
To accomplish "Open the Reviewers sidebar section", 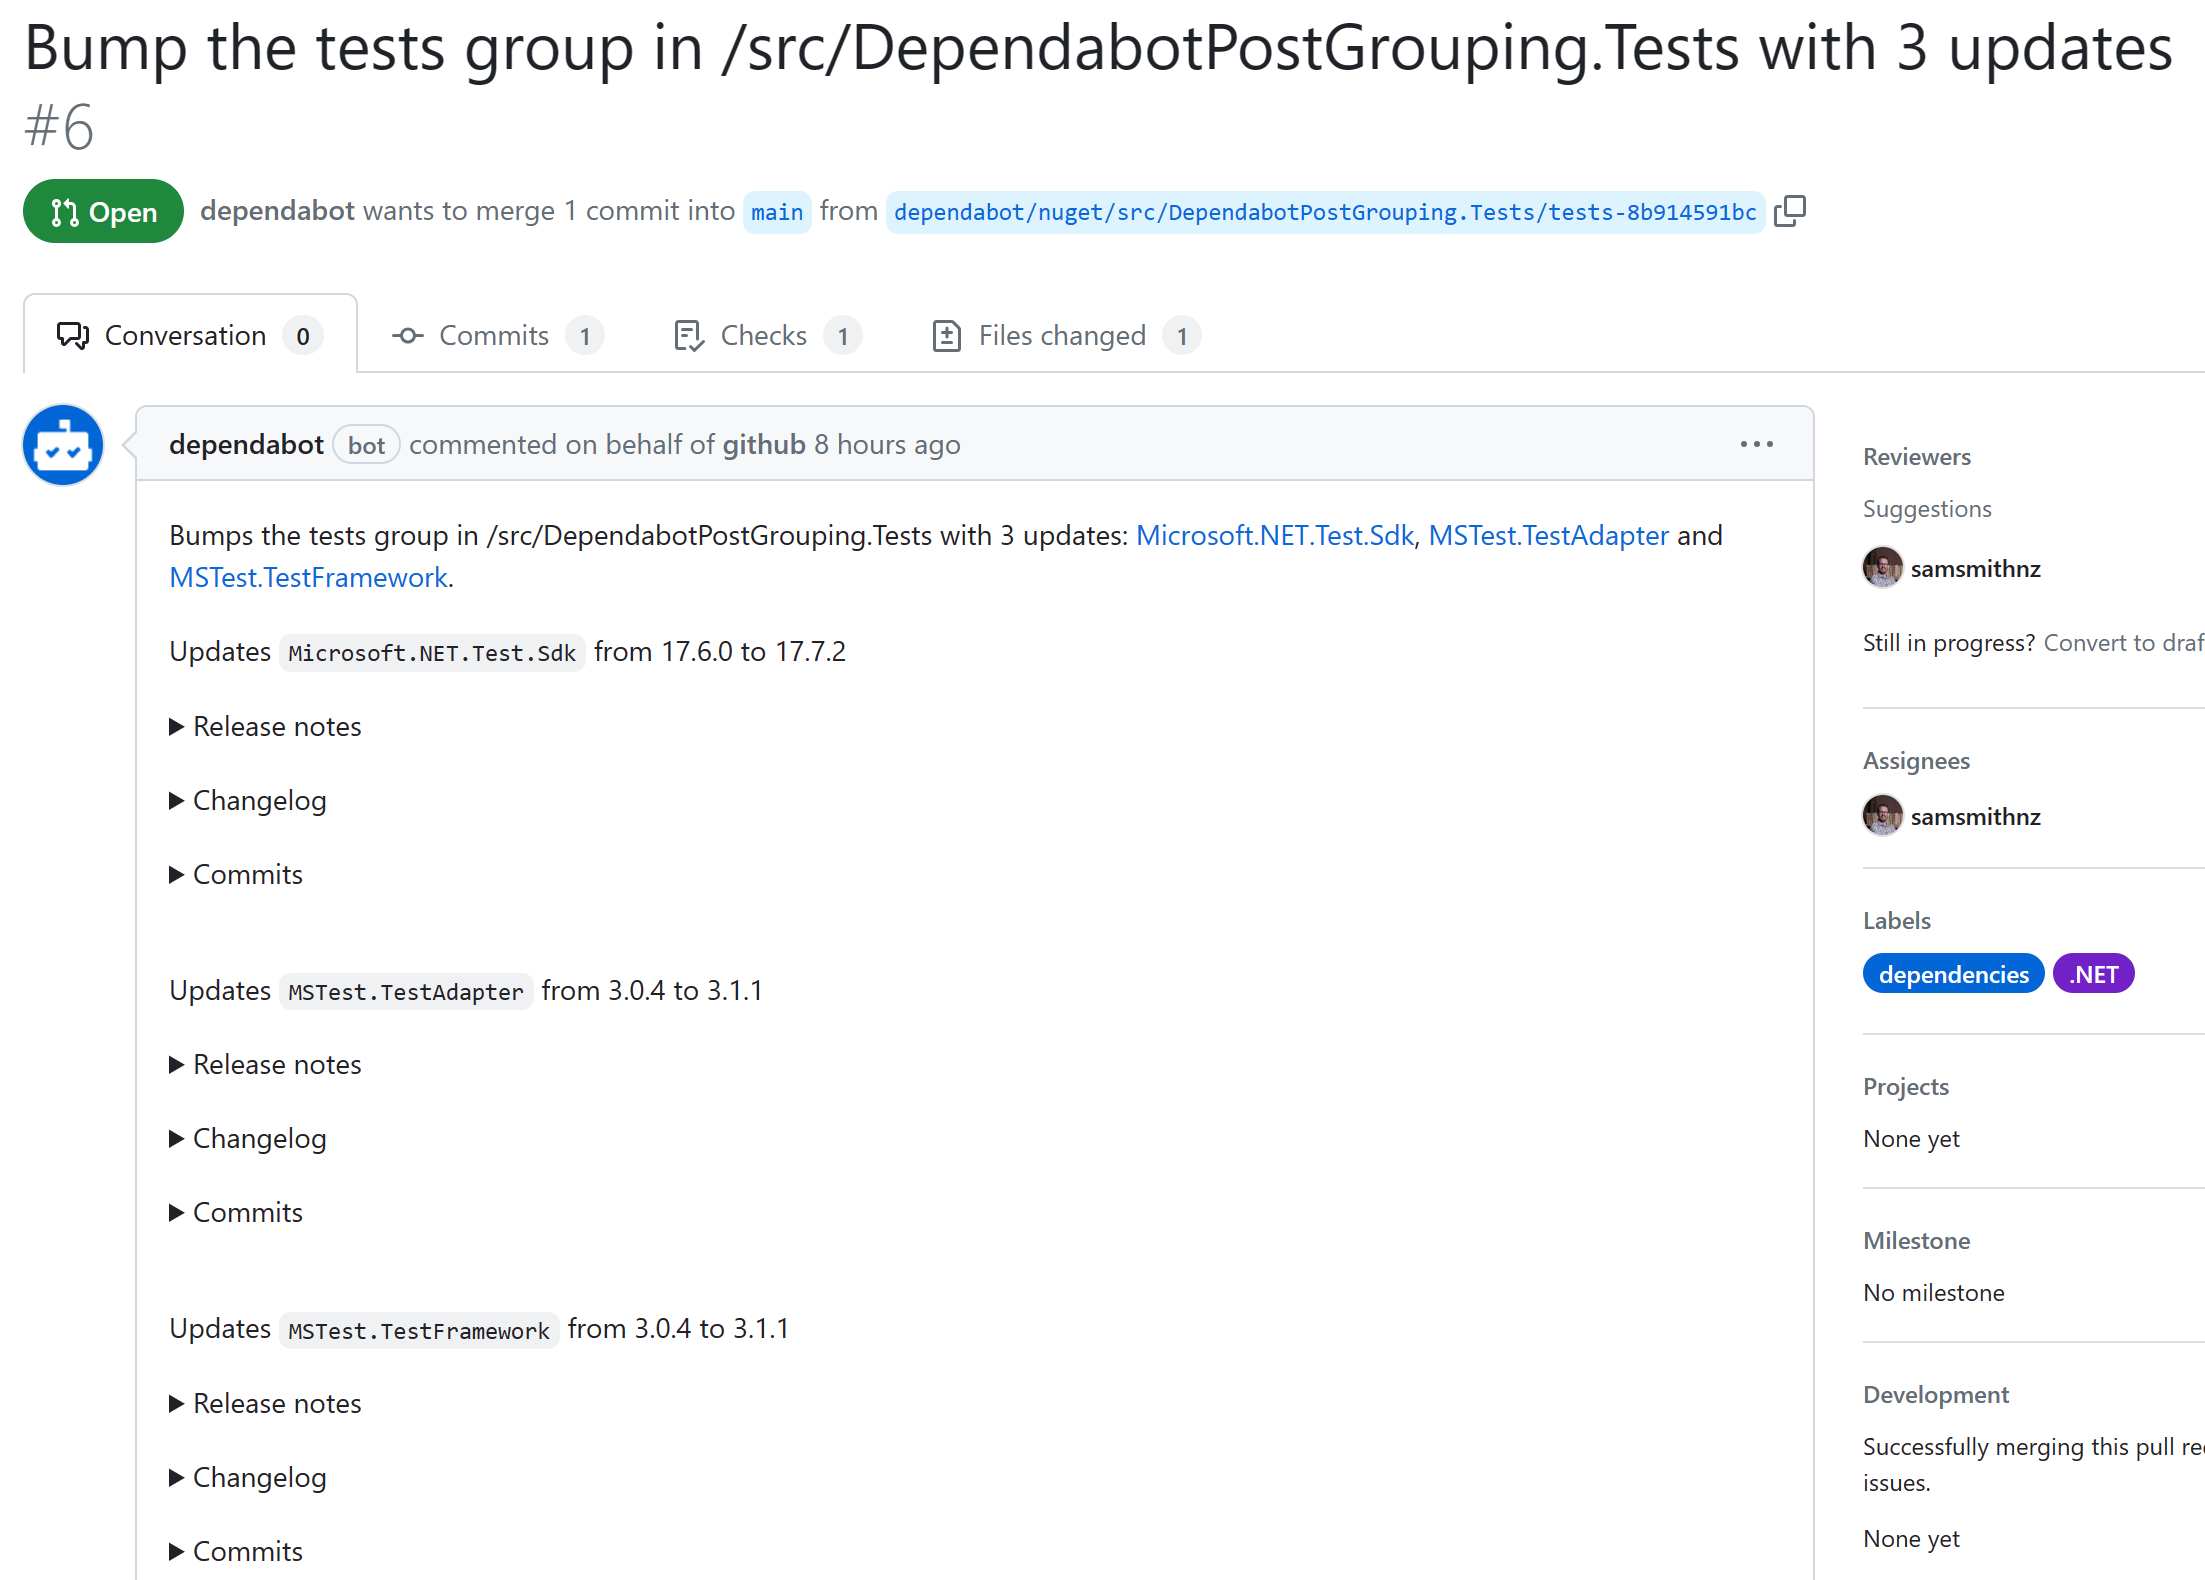I will [x=1916, y=456].
